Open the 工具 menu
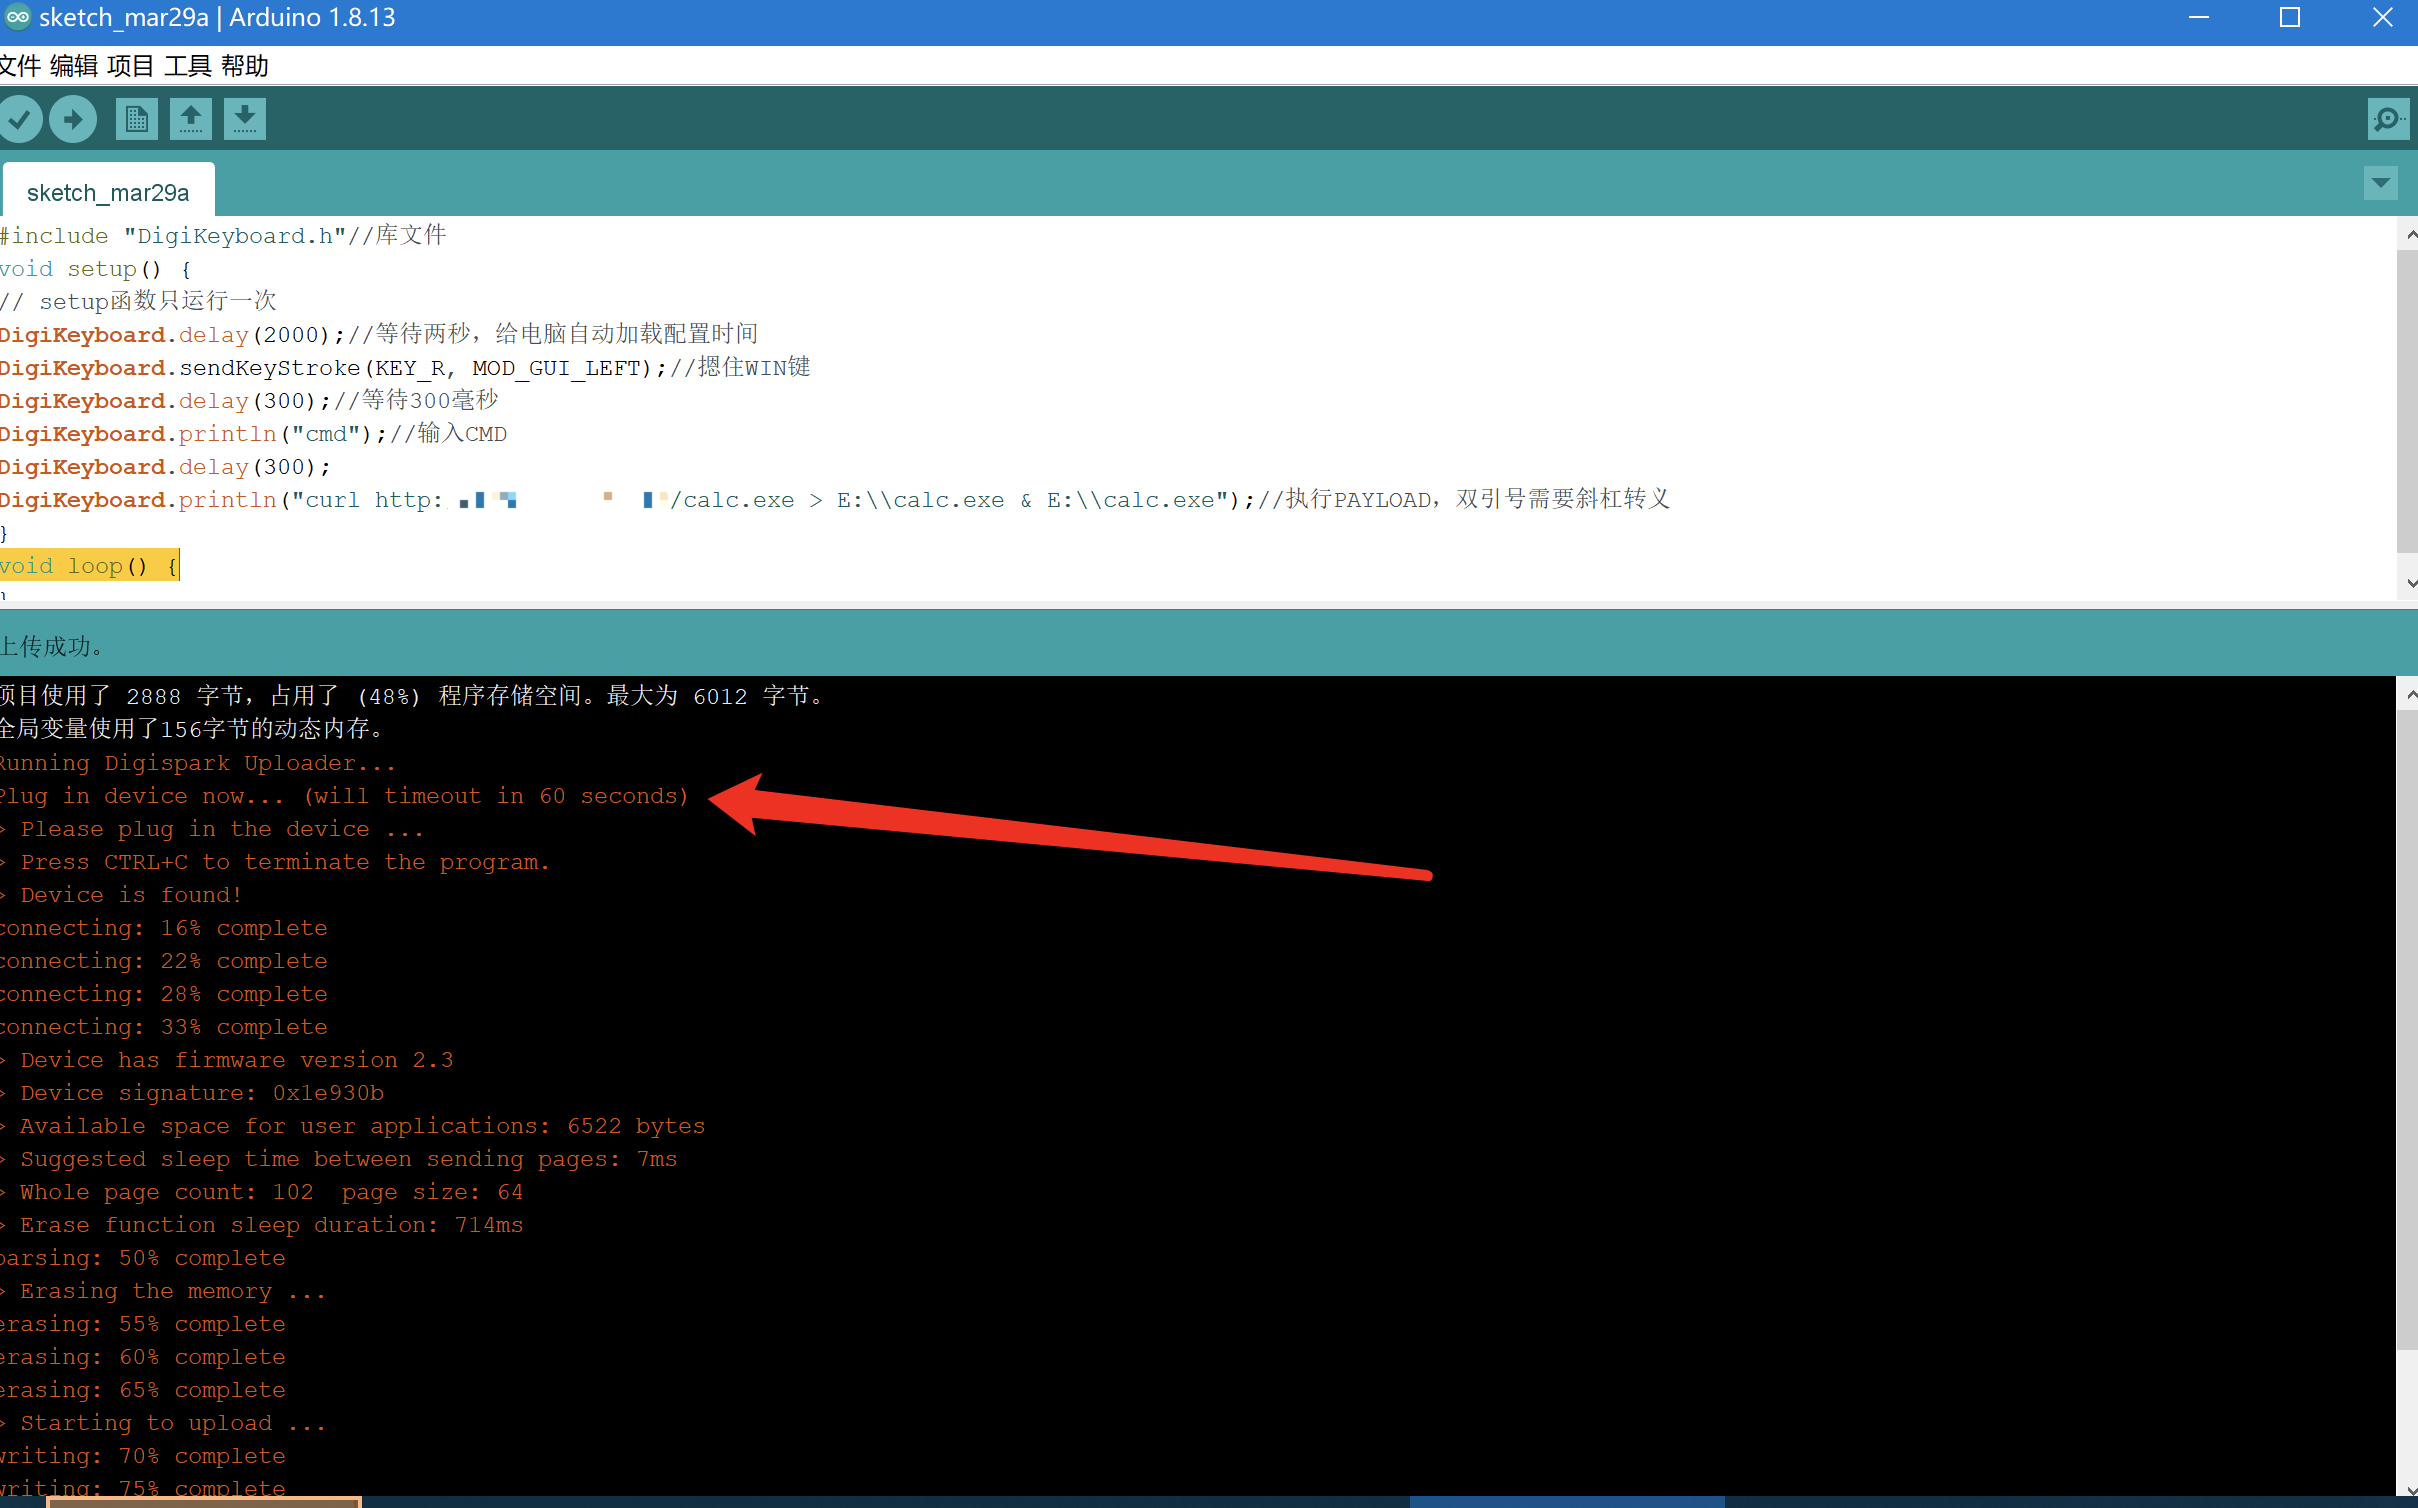 (188, 66)
